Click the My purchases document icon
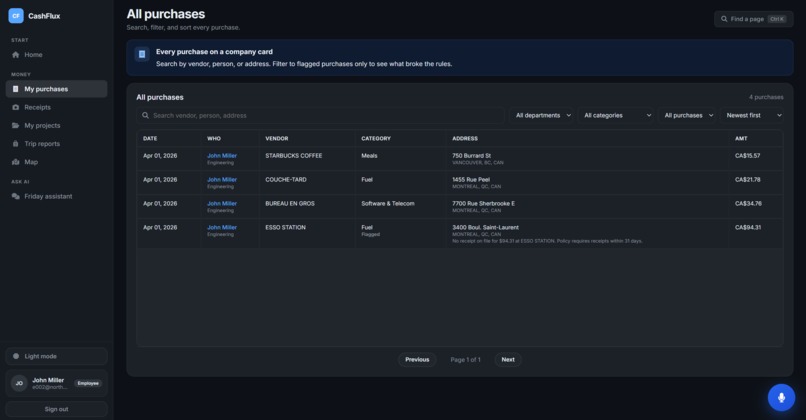This screenshot has width=806, height=420. [x=15, y=89]
